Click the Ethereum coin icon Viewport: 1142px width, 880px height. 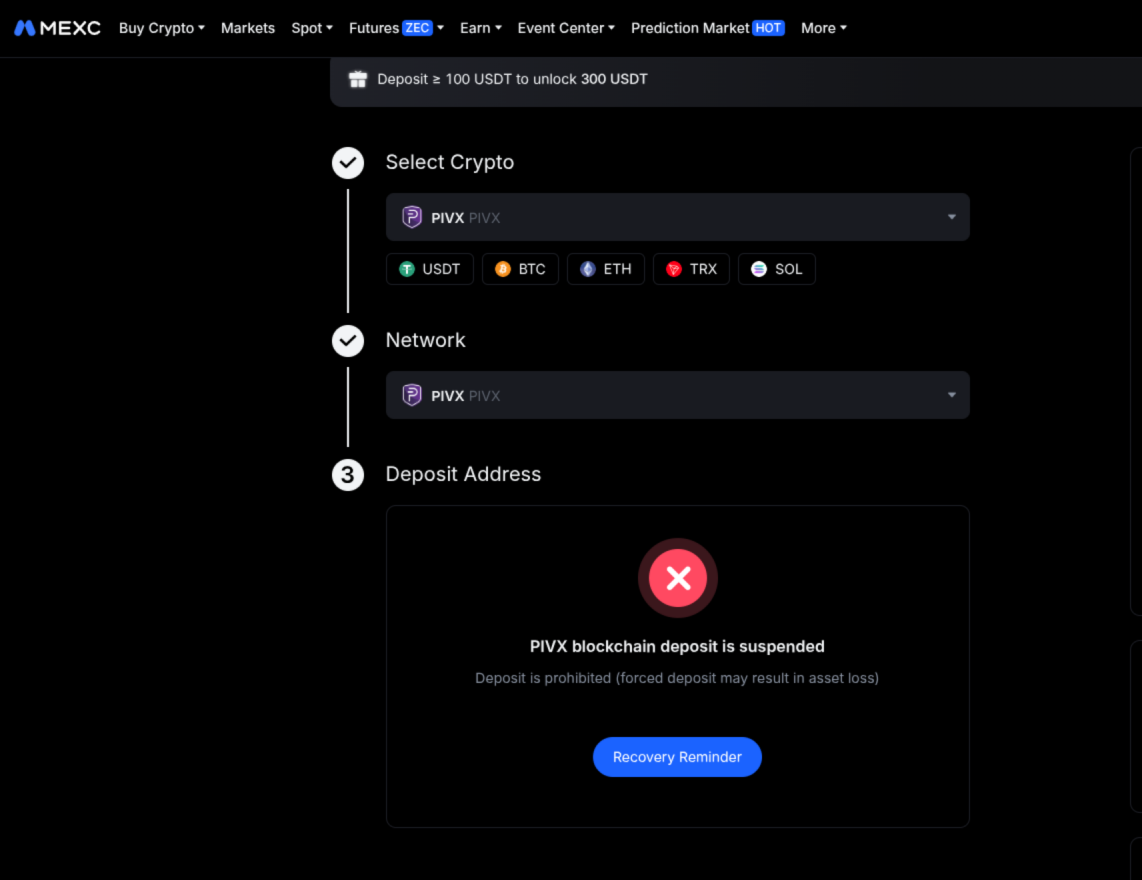pos(588,269)
